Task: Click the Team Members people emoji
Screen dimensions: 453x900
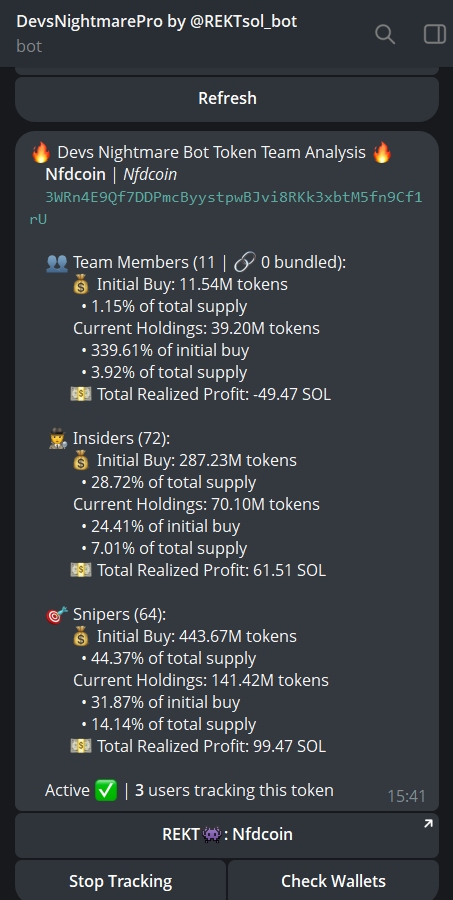Action: pyautogui.click(x=57, y=263)
